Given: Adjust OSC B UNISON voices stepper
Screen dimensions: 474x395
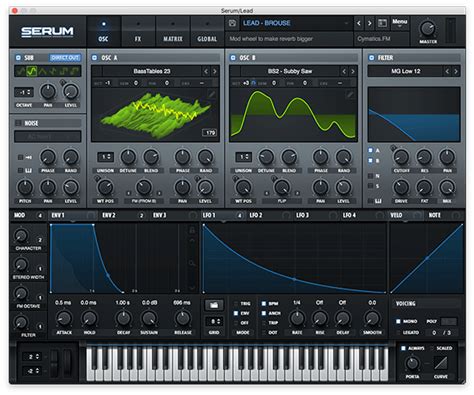Looking at the screenshot, I should tap(243, 157).
